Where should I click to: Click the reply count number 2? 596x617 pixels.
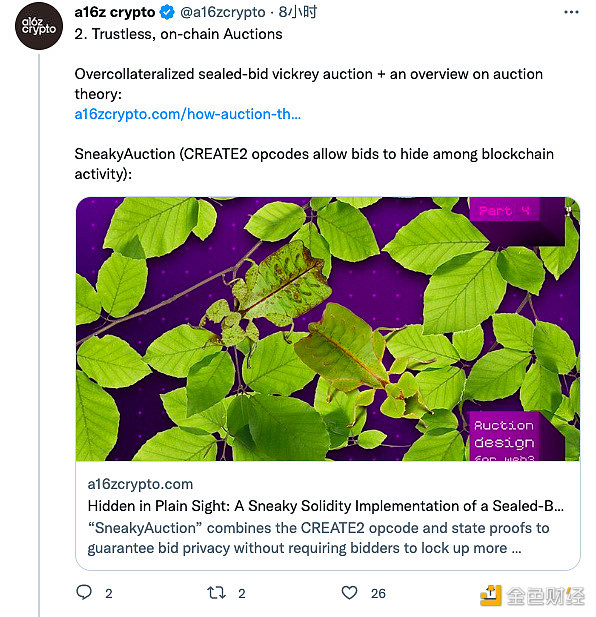[x=109, y=593]
